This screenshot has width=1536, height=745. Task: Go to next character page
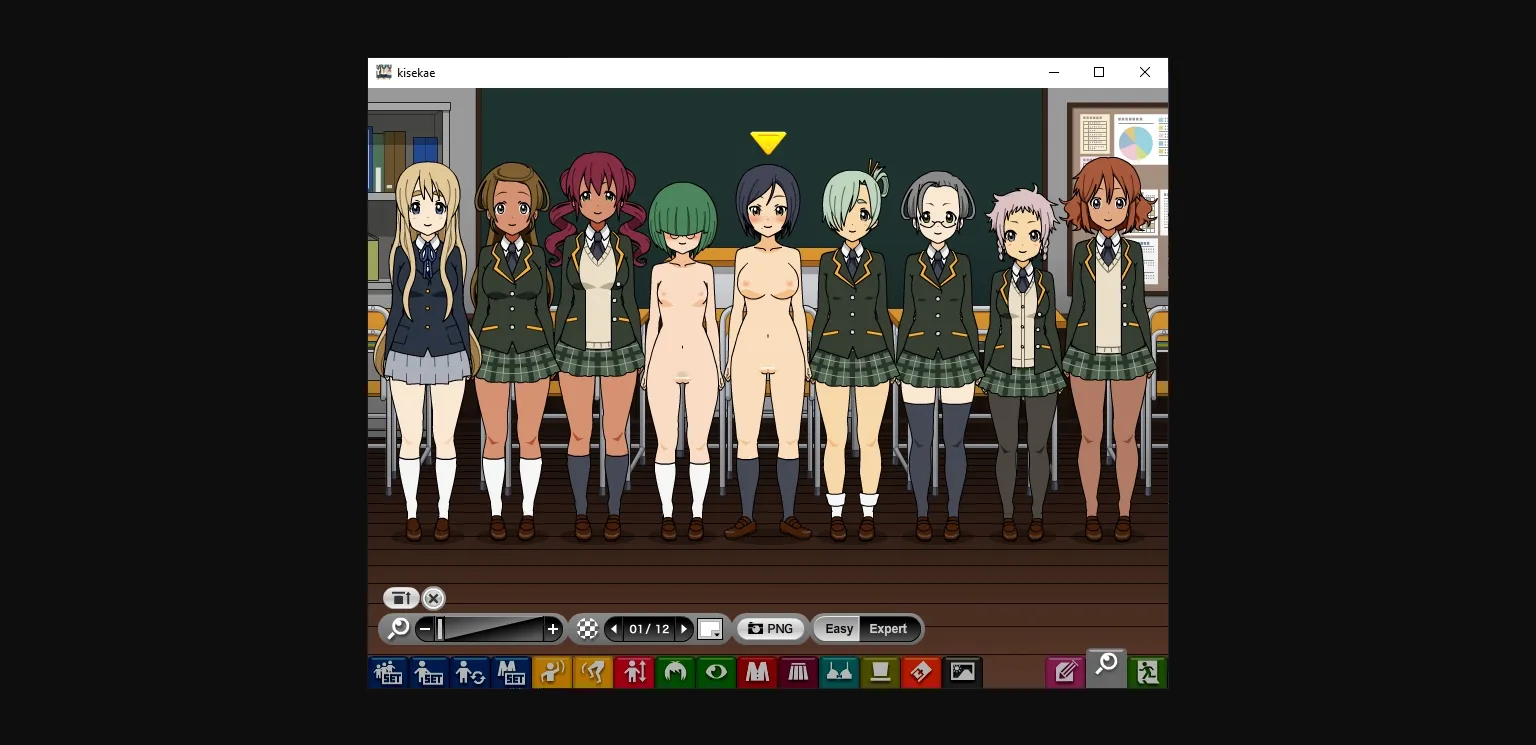[685, 628]
